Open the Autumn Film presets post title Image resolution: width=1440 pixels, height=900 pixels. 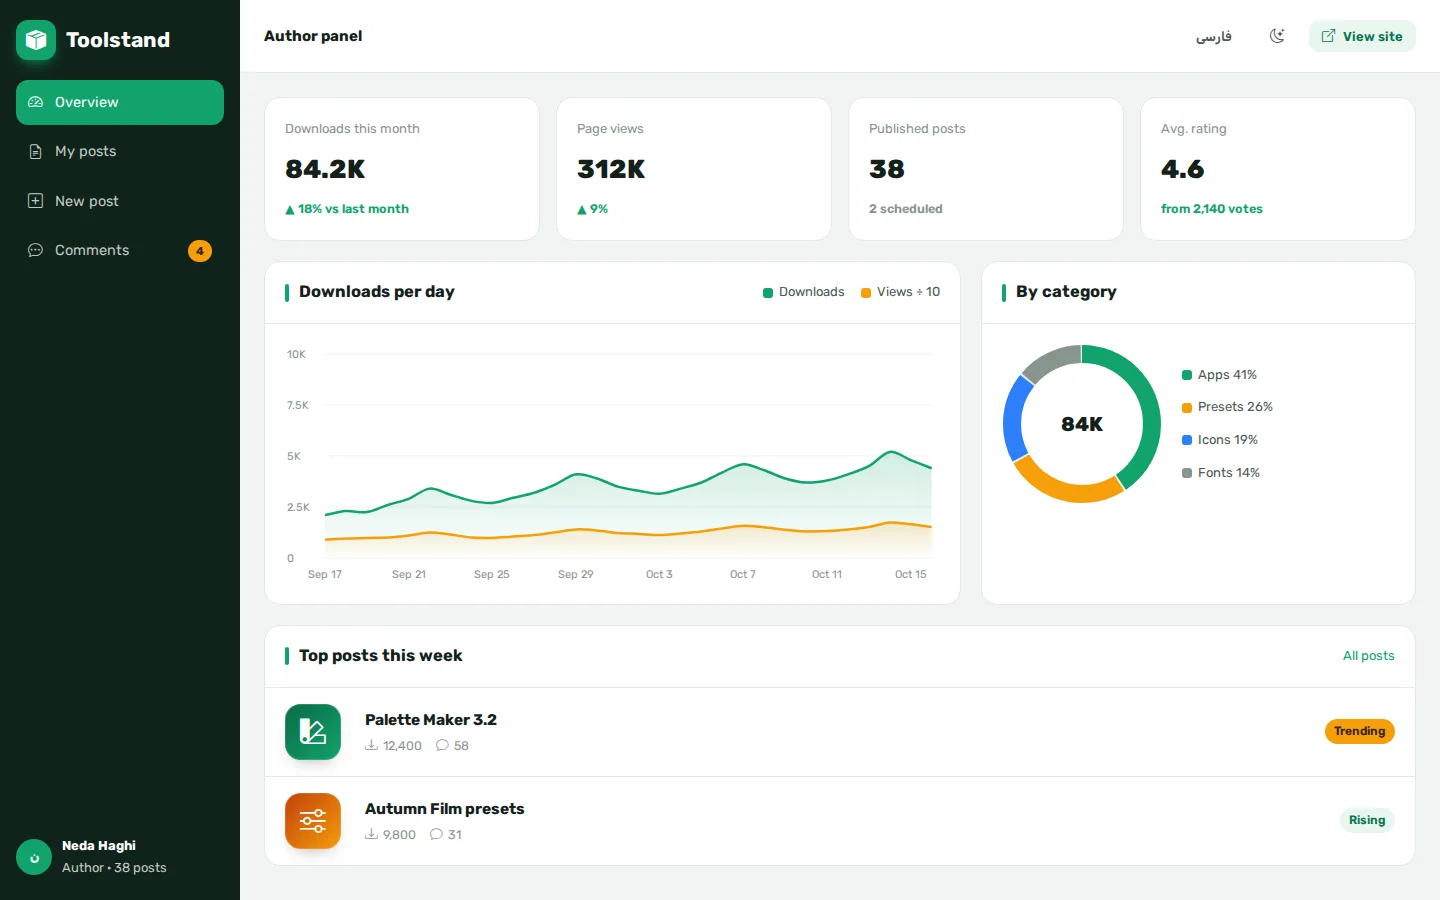pyautogui.click(x=445, y=809)
